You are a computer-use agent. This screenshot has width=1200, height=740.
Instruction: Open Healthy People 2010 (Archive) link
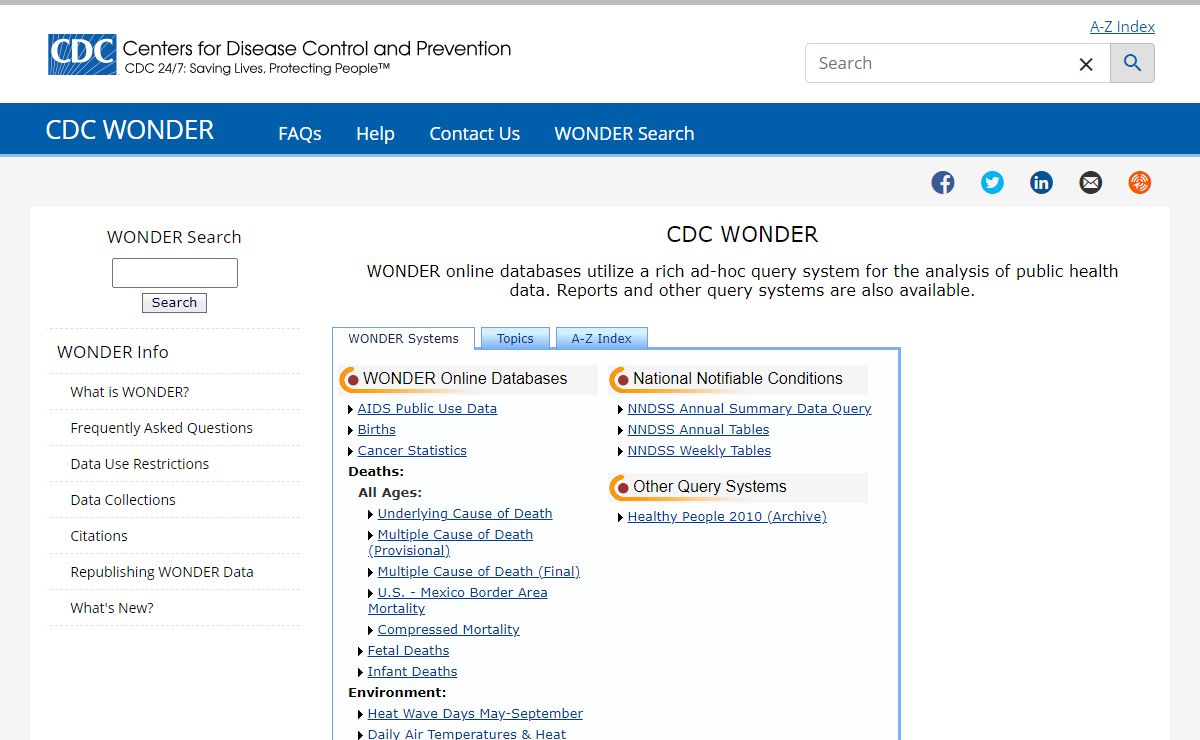click(x=727, y=516)
